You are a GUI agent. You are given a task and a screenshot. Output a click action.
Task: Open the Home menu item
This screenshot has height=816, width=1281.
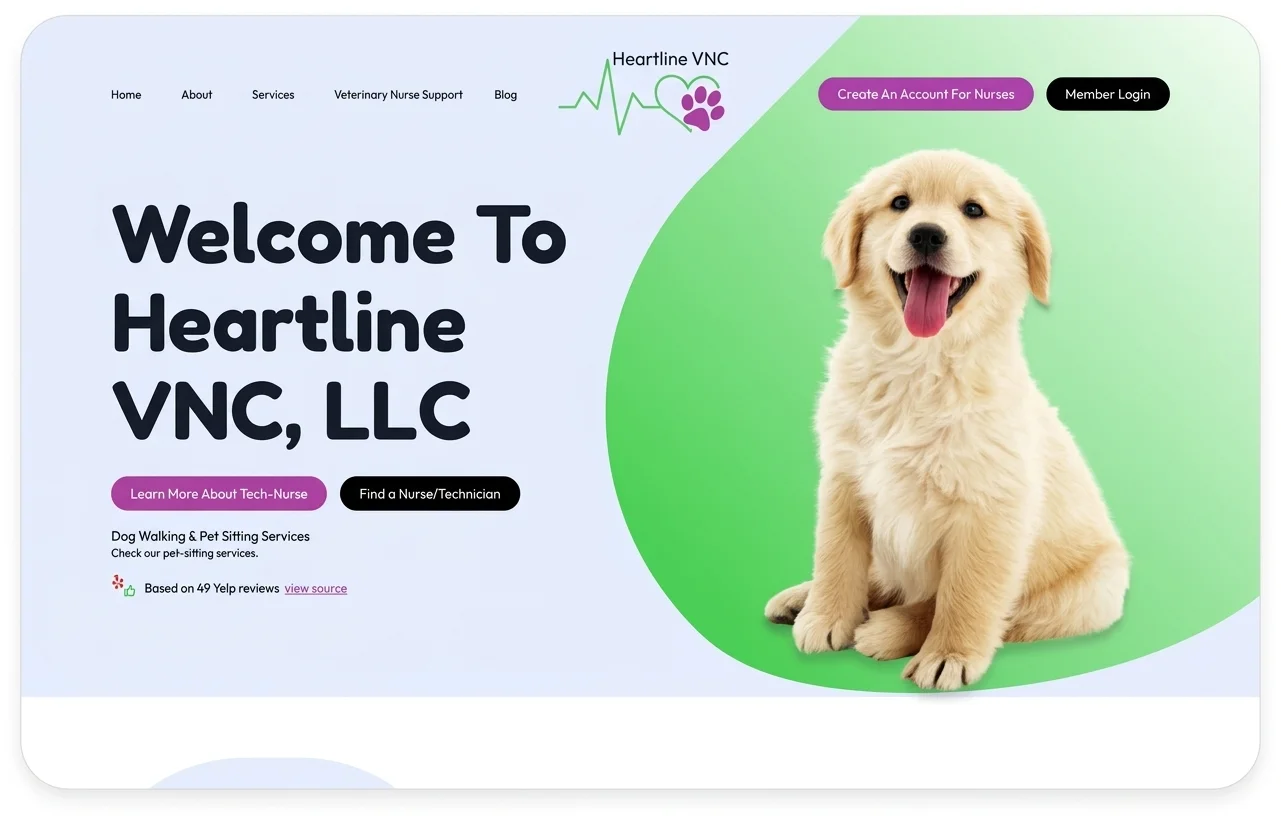point(126,95)
